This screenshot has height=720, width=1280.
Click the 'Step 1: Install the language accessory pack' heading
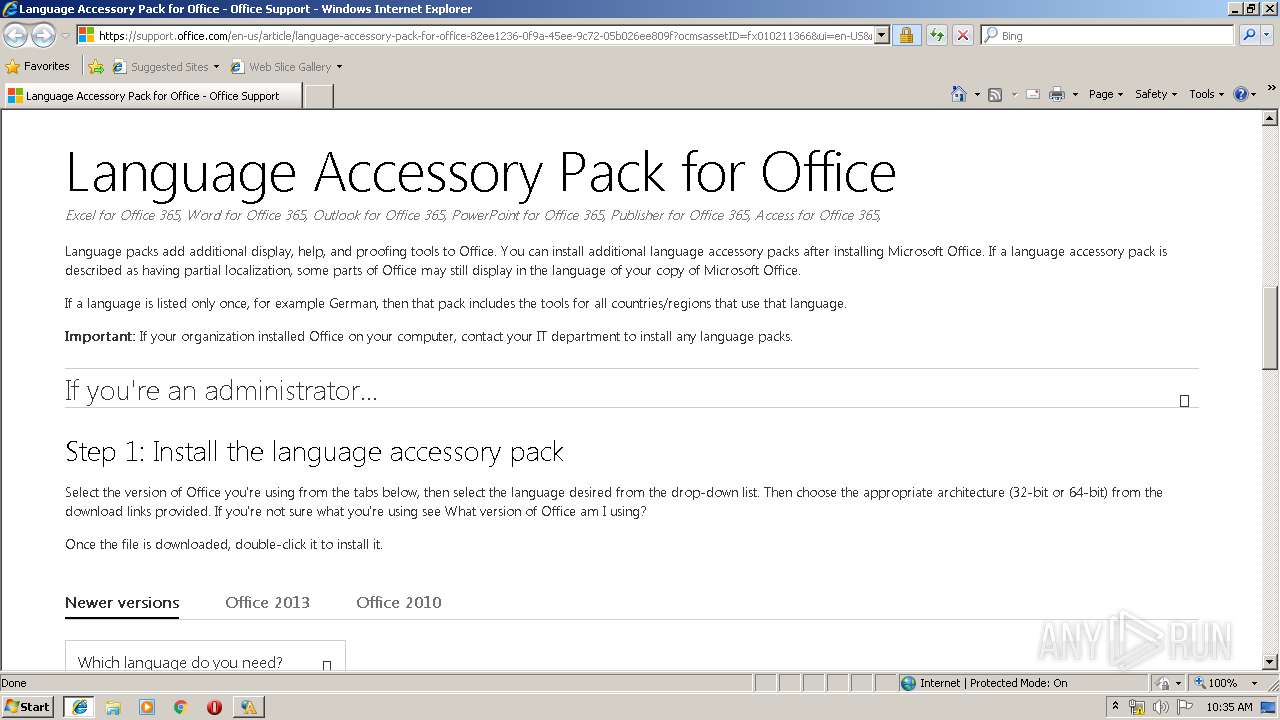point(314,452)
